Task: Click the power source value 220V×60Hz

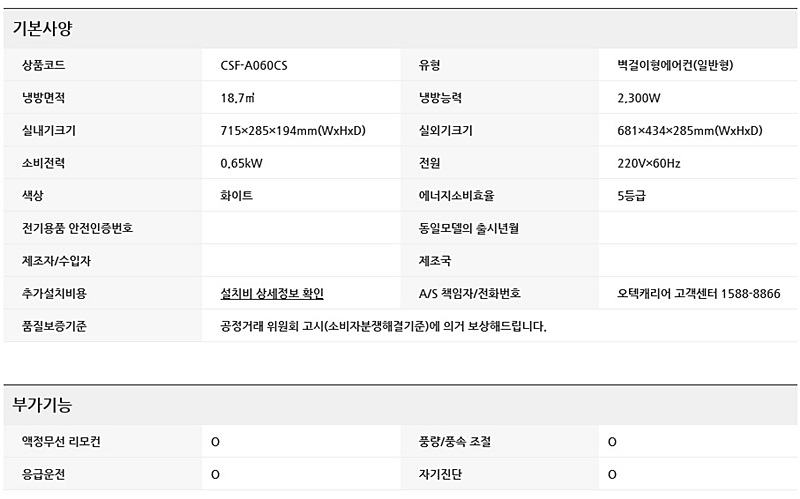Action: (x=649, y=163)
